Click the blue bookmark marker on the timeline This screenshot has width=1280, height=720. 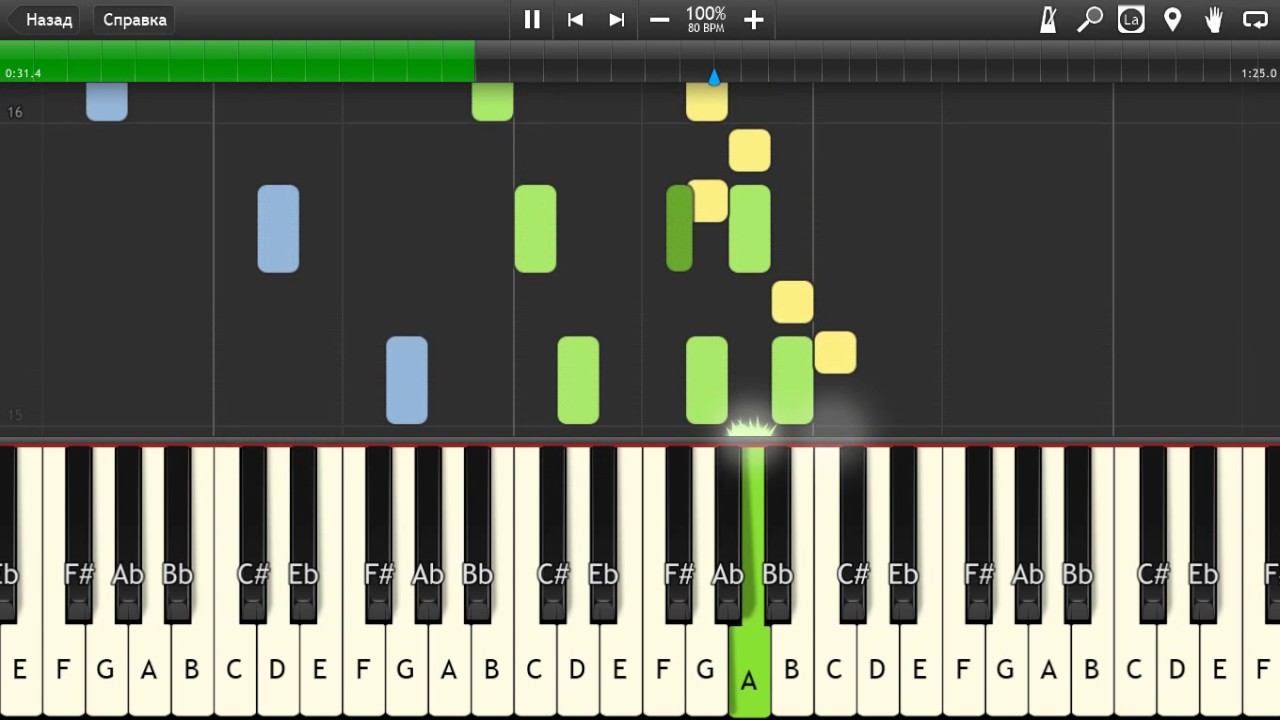tap(714, 77)
